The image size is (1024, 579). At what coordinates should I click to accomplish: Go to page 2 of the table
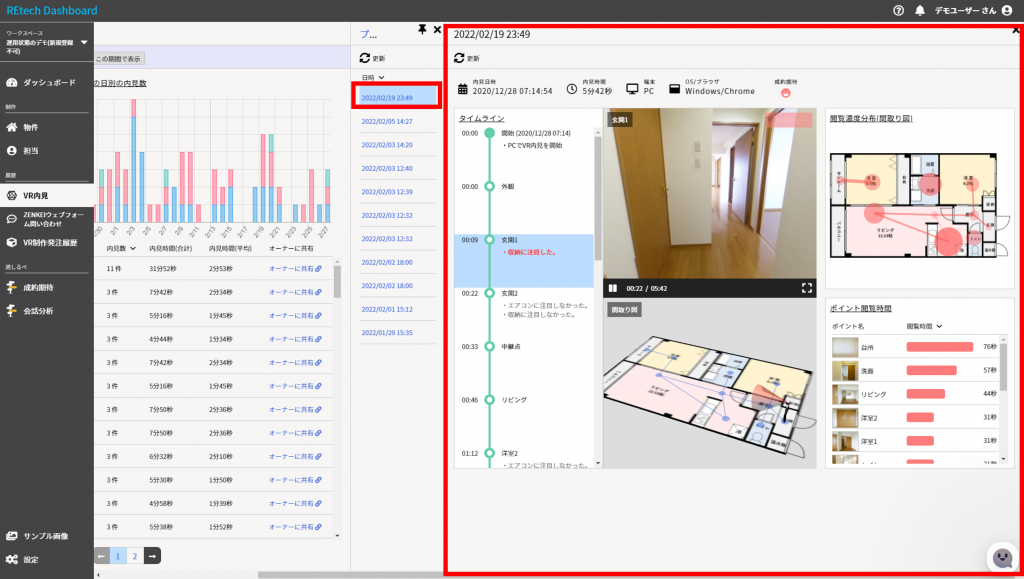point(135,556)
